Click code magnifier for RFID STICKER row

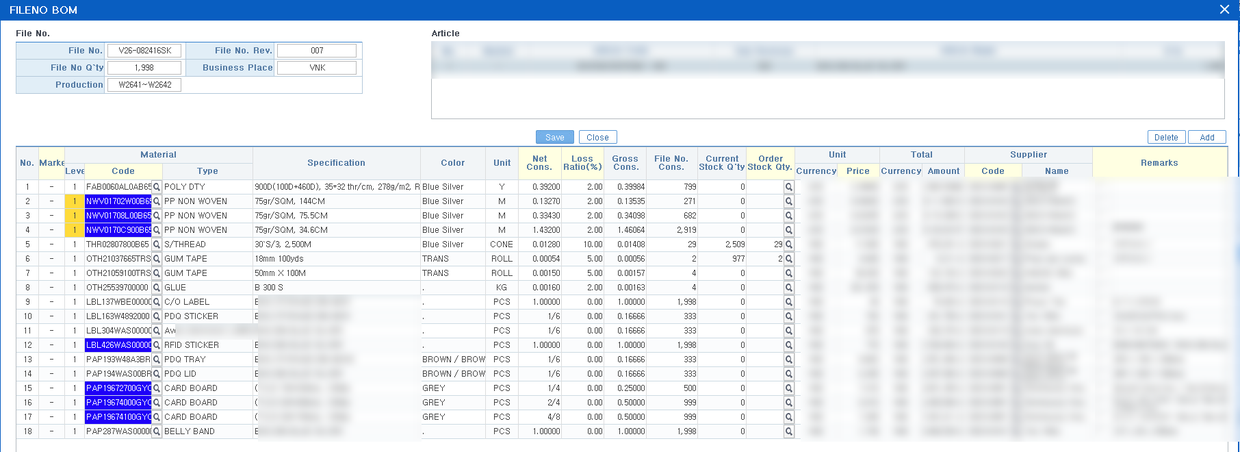[156, 345]
